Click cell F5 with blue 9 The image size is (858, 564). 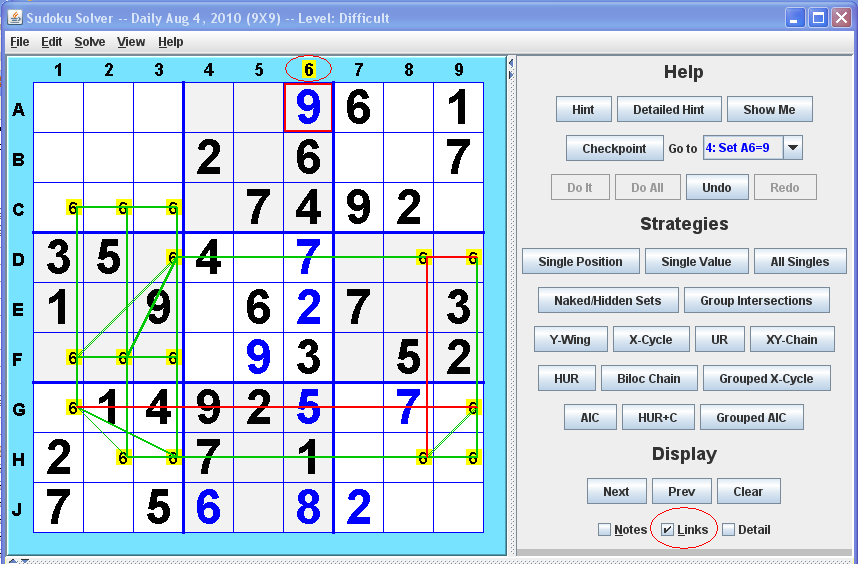[x=258, y=357]
